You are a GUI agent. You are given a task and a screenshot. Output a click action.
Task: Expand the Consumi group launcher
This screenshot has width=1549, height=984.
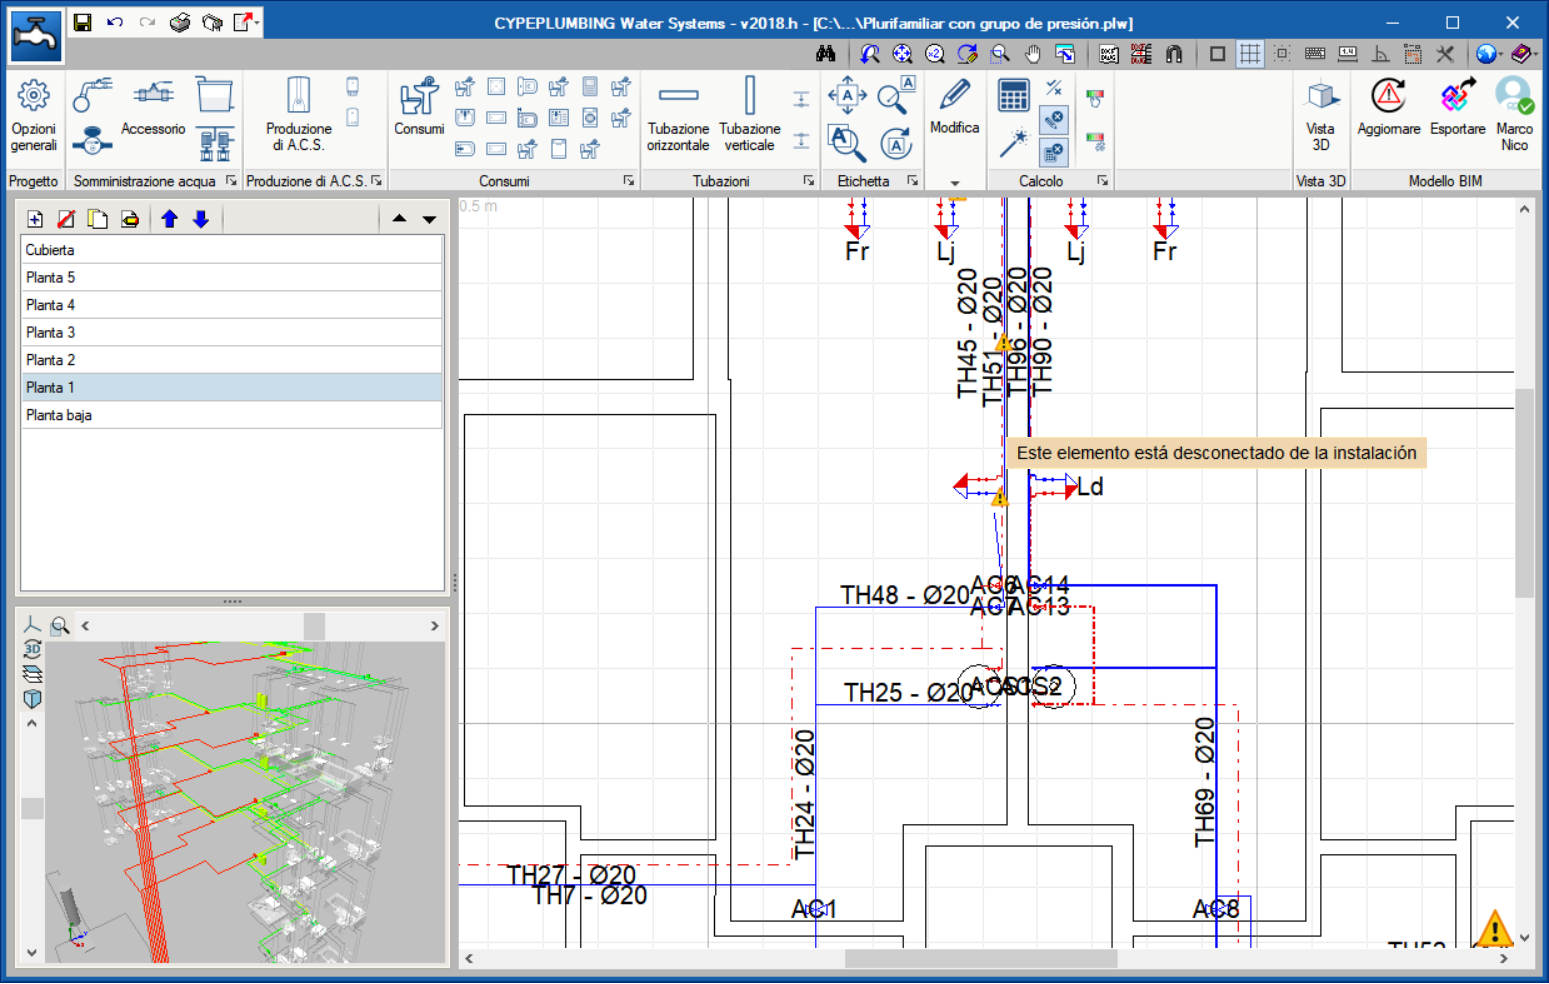click(x=629, y=181)
